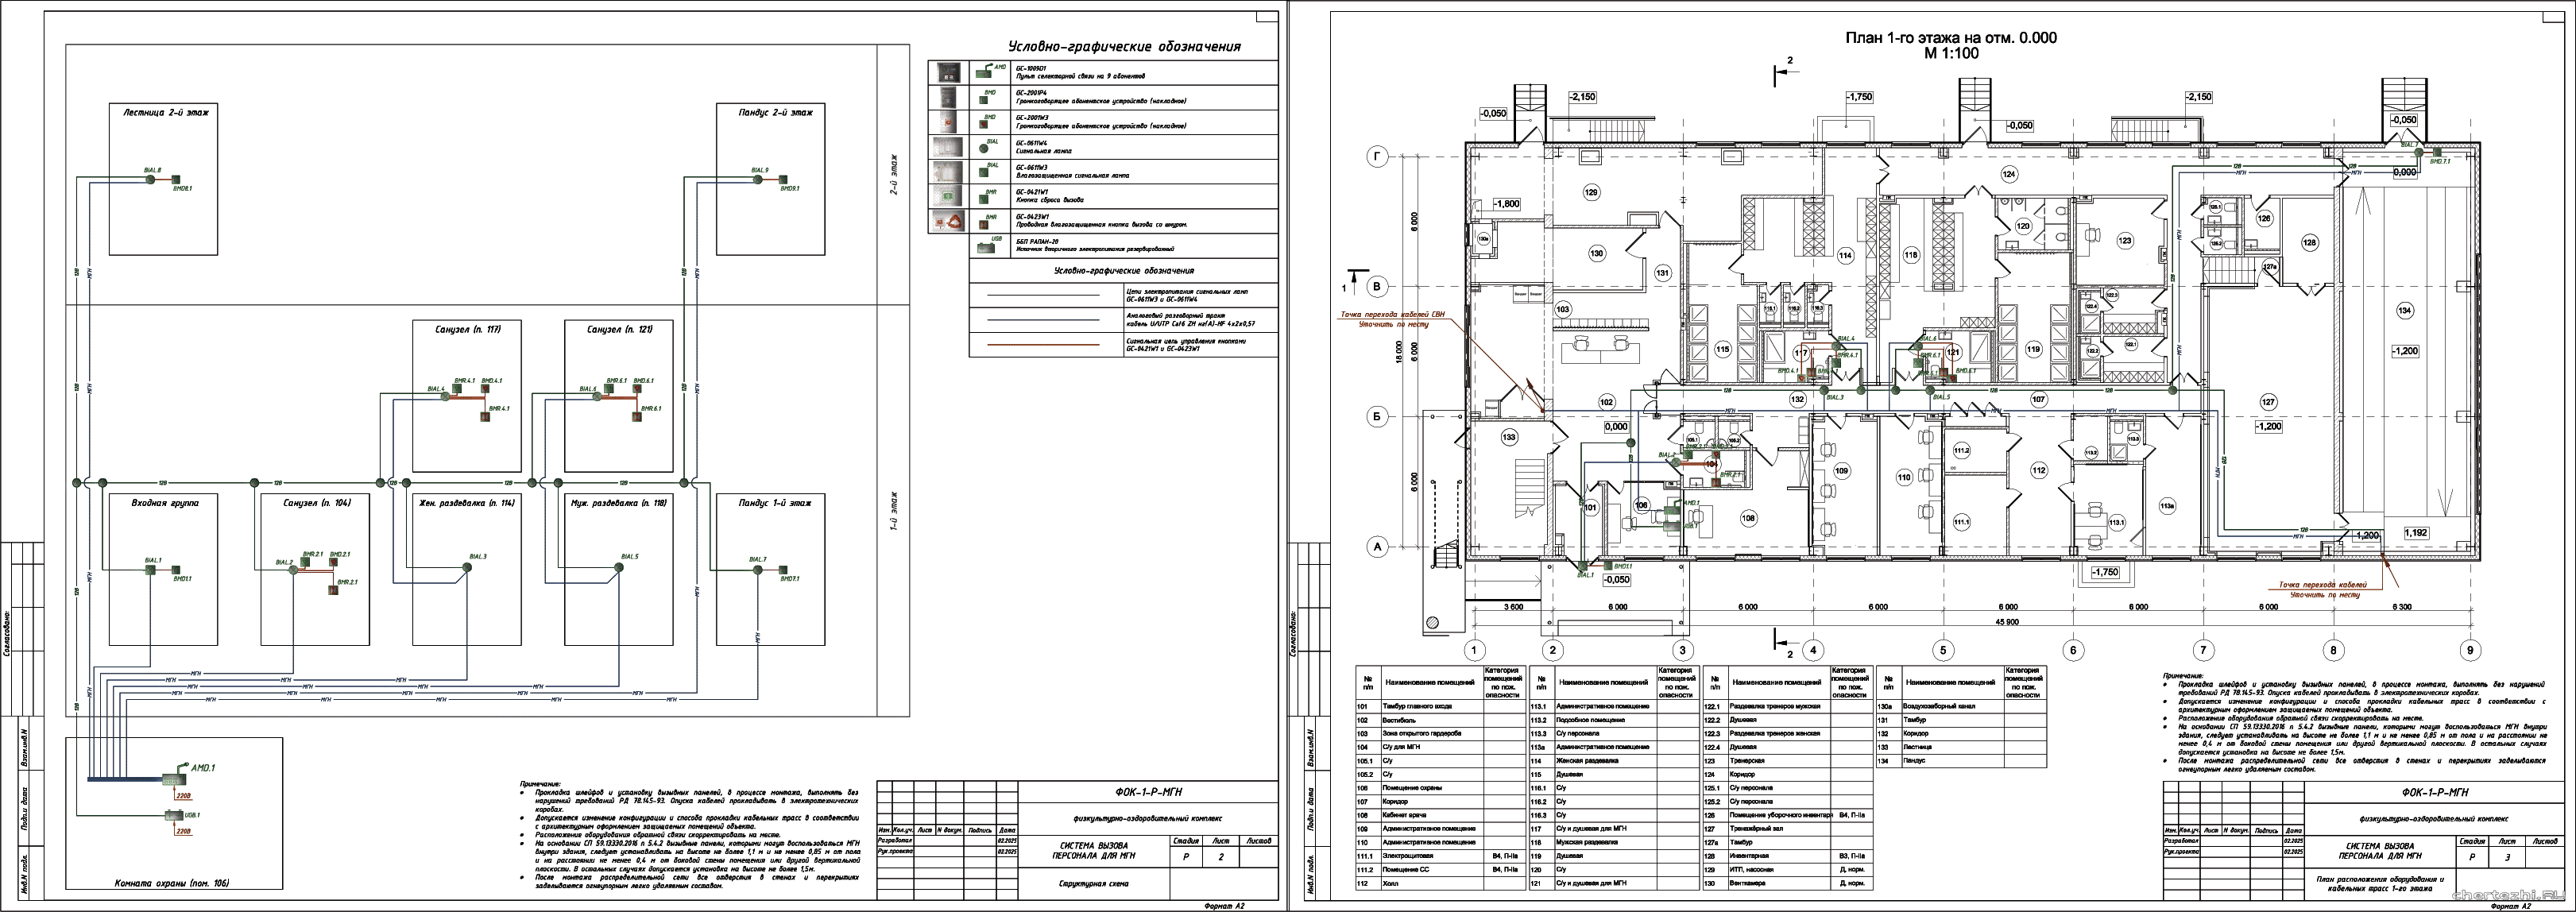The image size is (2576, 912).
Task: Click the room number 127 bubble on the plan
Action: click(2268, 401)
